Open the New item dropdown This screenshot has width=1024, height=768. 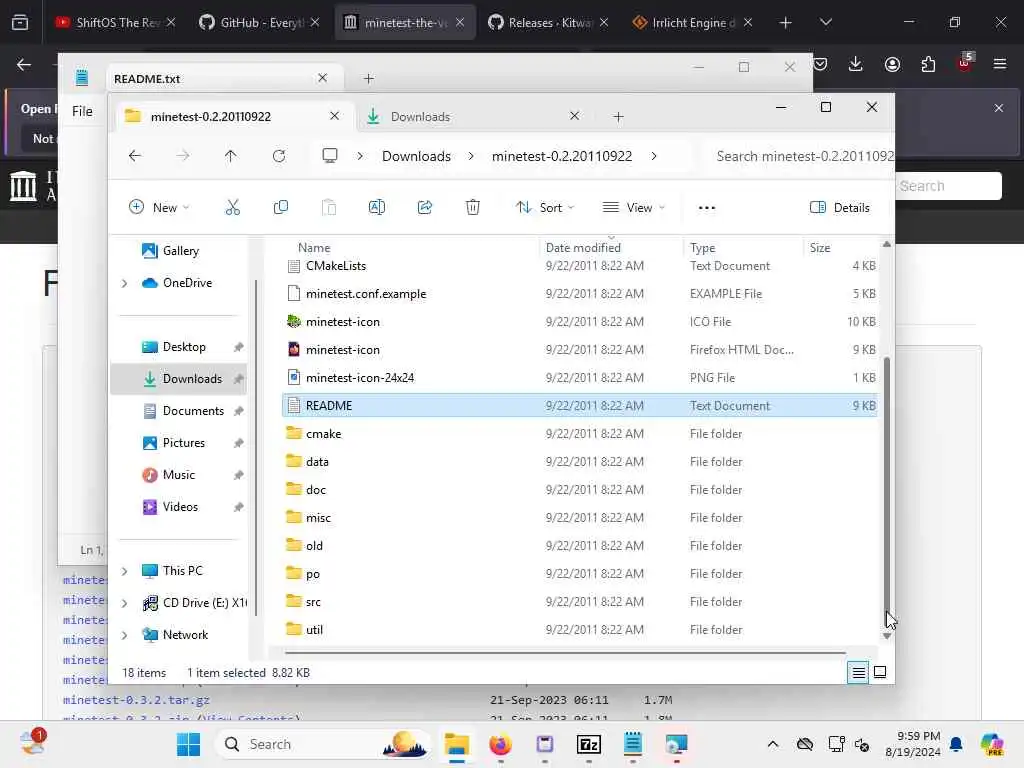pyautogui.click(x=159, y=208)
